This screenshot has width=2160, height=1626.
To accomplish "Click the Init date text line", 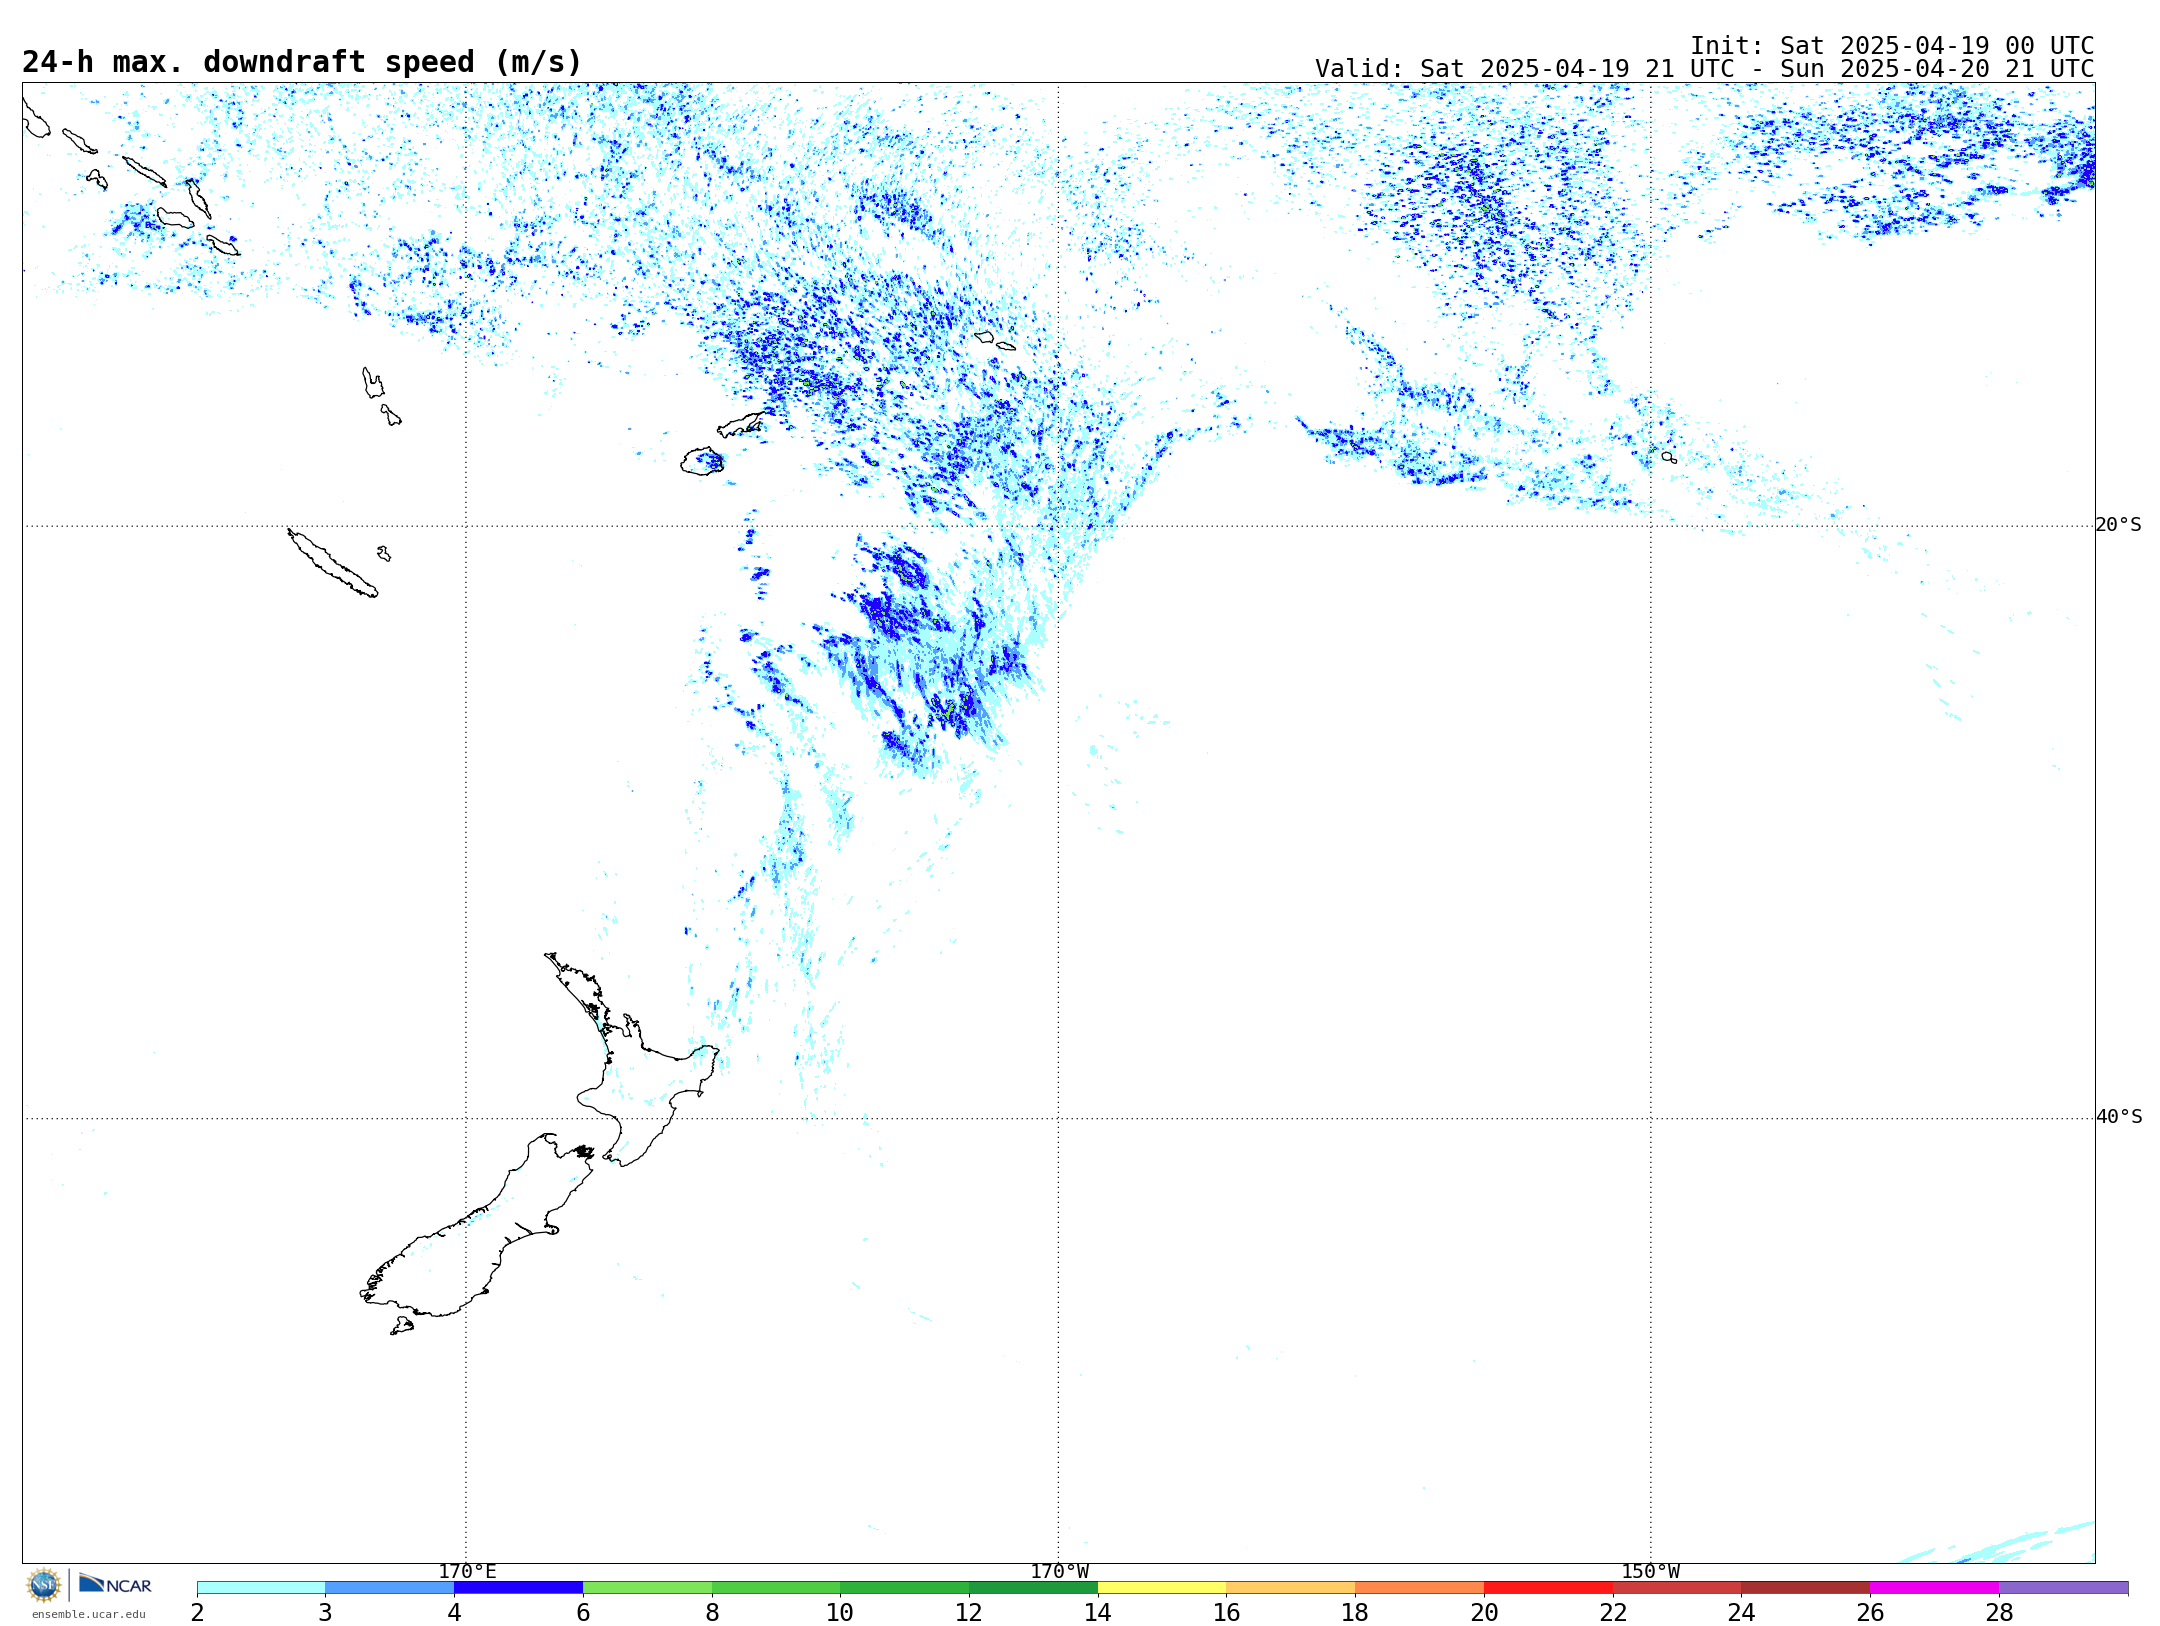I will (1891, 46).
